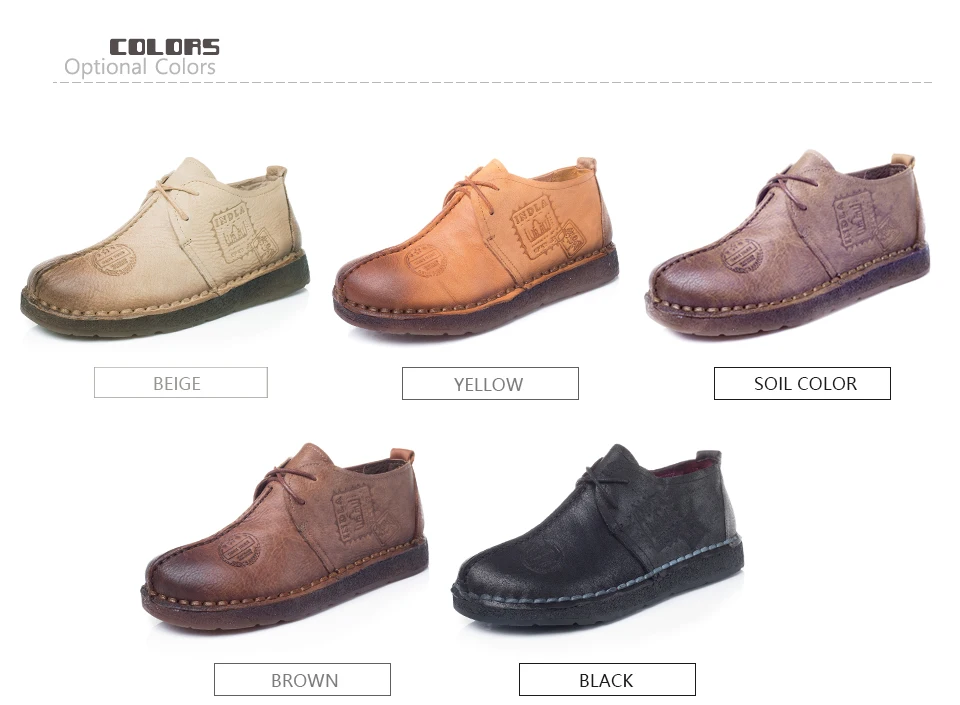
Task: Select the black shoe photo
Action: (598, 536)
